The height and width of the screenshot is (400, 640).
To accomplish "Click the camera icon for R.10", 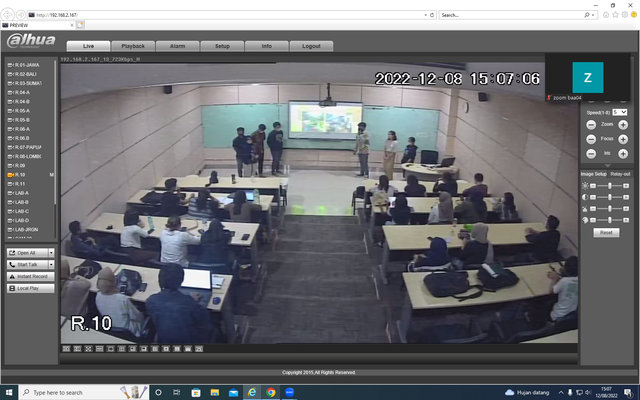I will [11, 175].
